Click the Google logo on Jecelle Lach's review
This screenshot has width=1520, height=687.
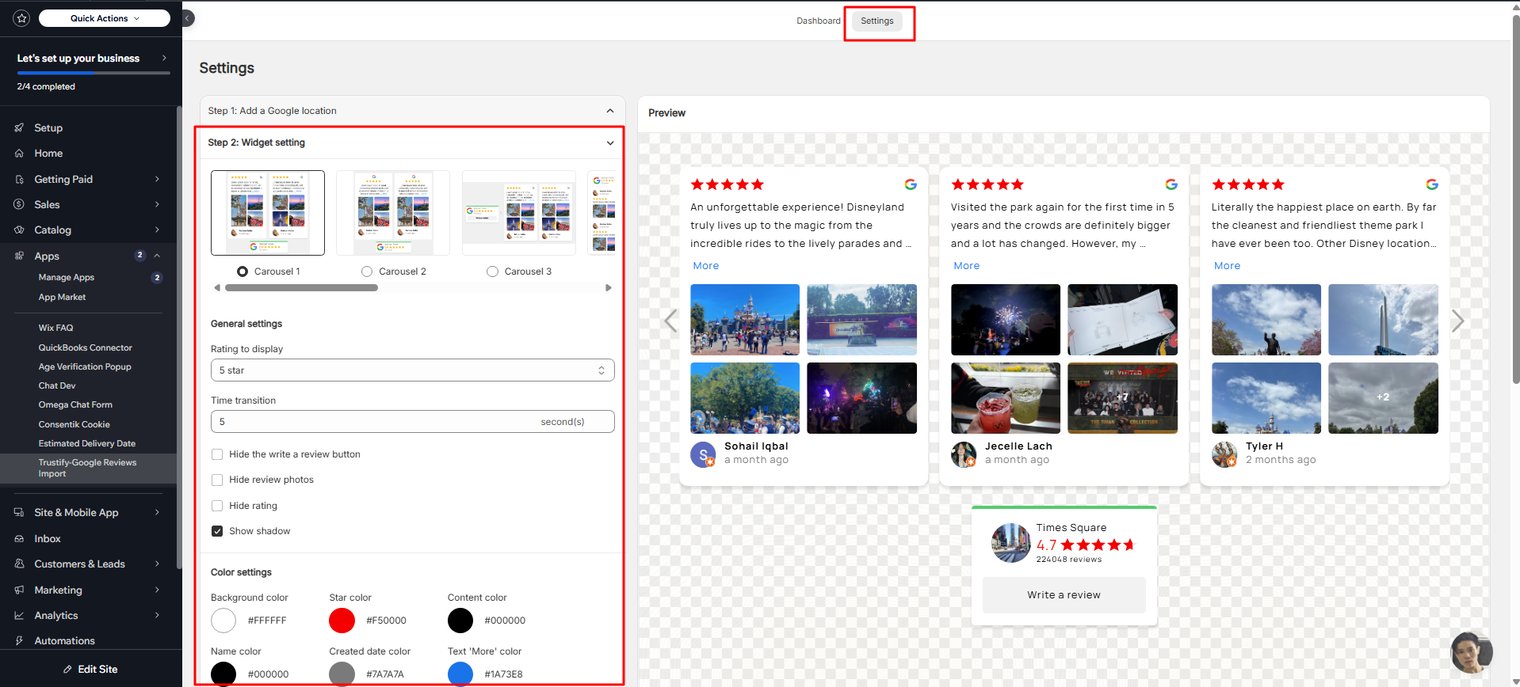pos(1171,184)
